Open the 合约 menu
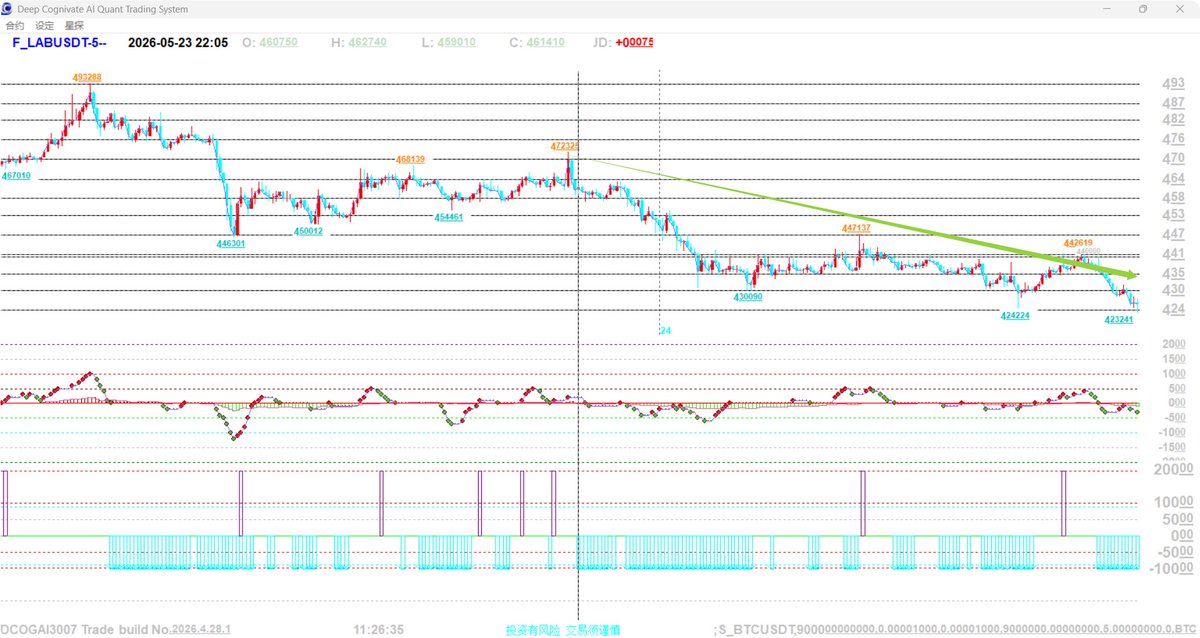Screen dimensions: 1200x638 tap(15, 25)
